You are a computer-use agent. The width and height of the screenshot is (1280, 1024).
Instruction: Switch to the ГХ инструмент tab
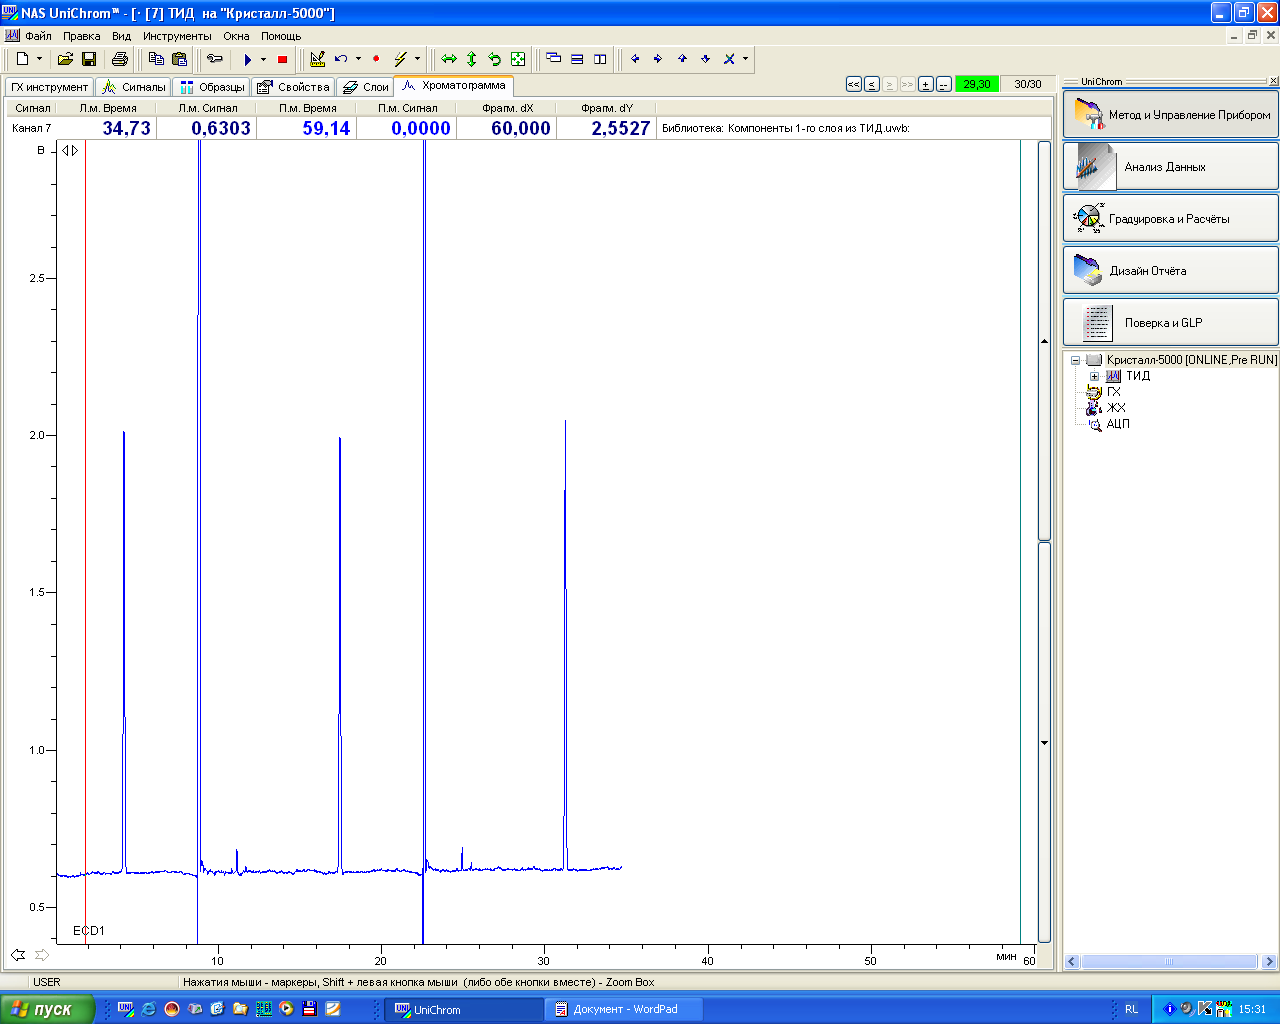tap(49, 87)
